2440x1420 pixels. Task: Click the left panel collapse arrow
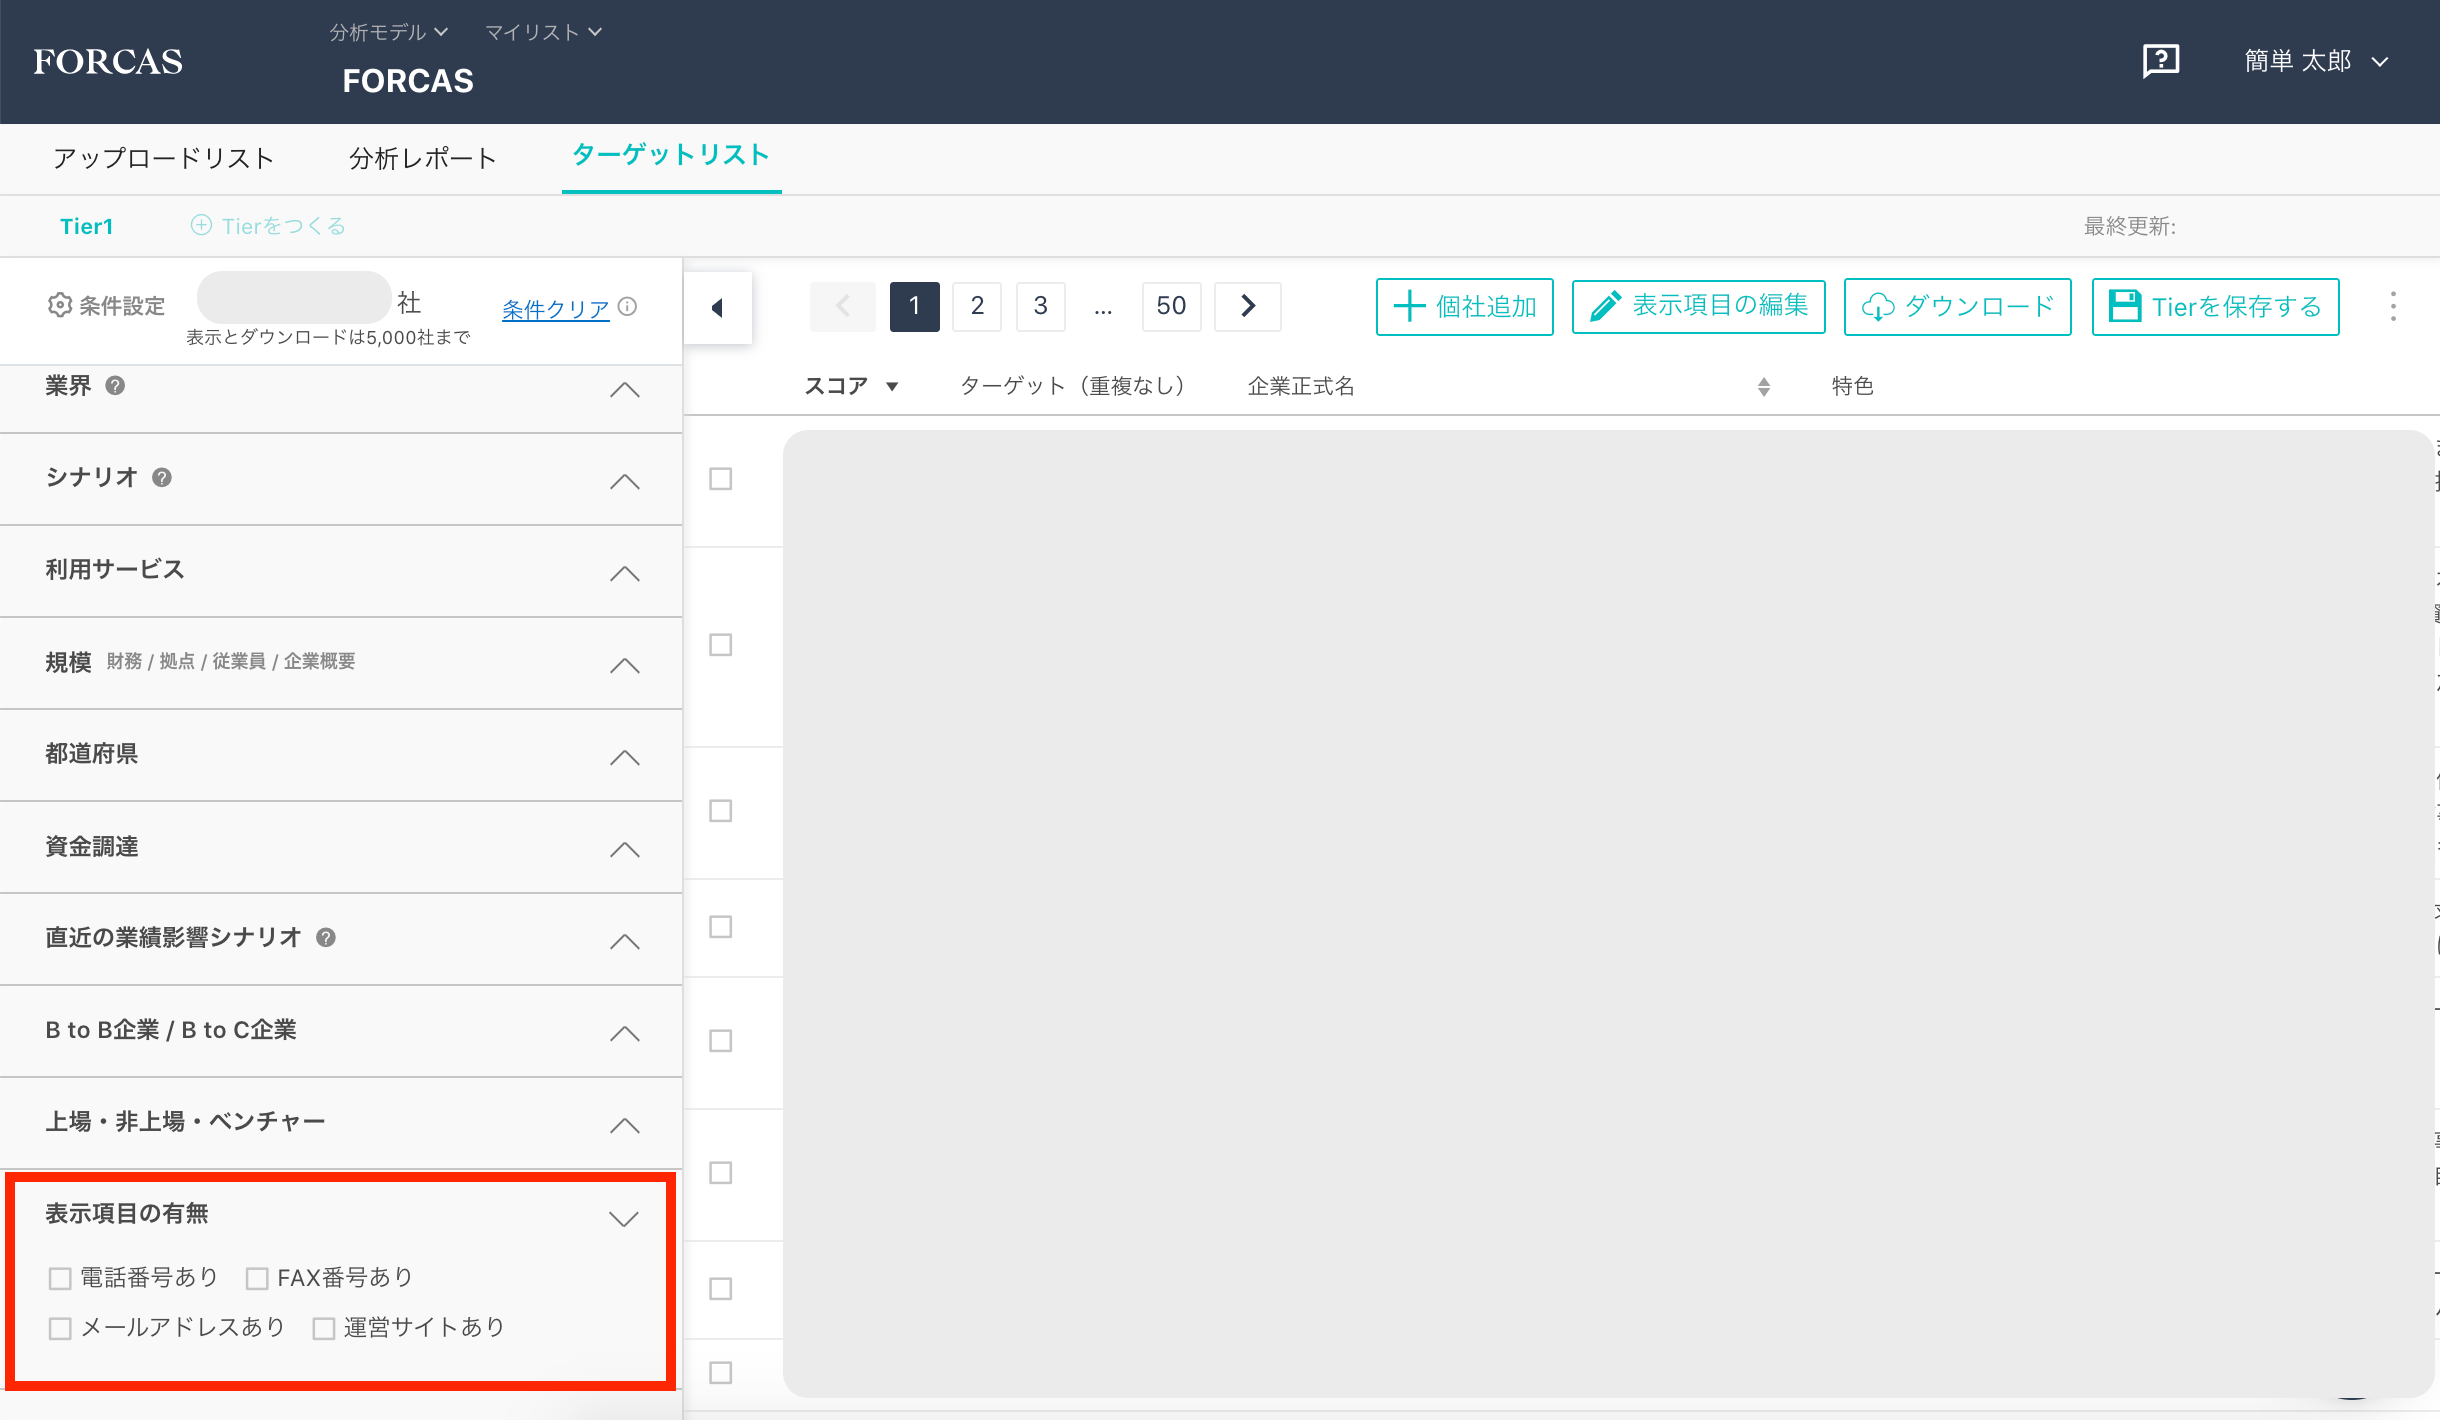(717, 307)
